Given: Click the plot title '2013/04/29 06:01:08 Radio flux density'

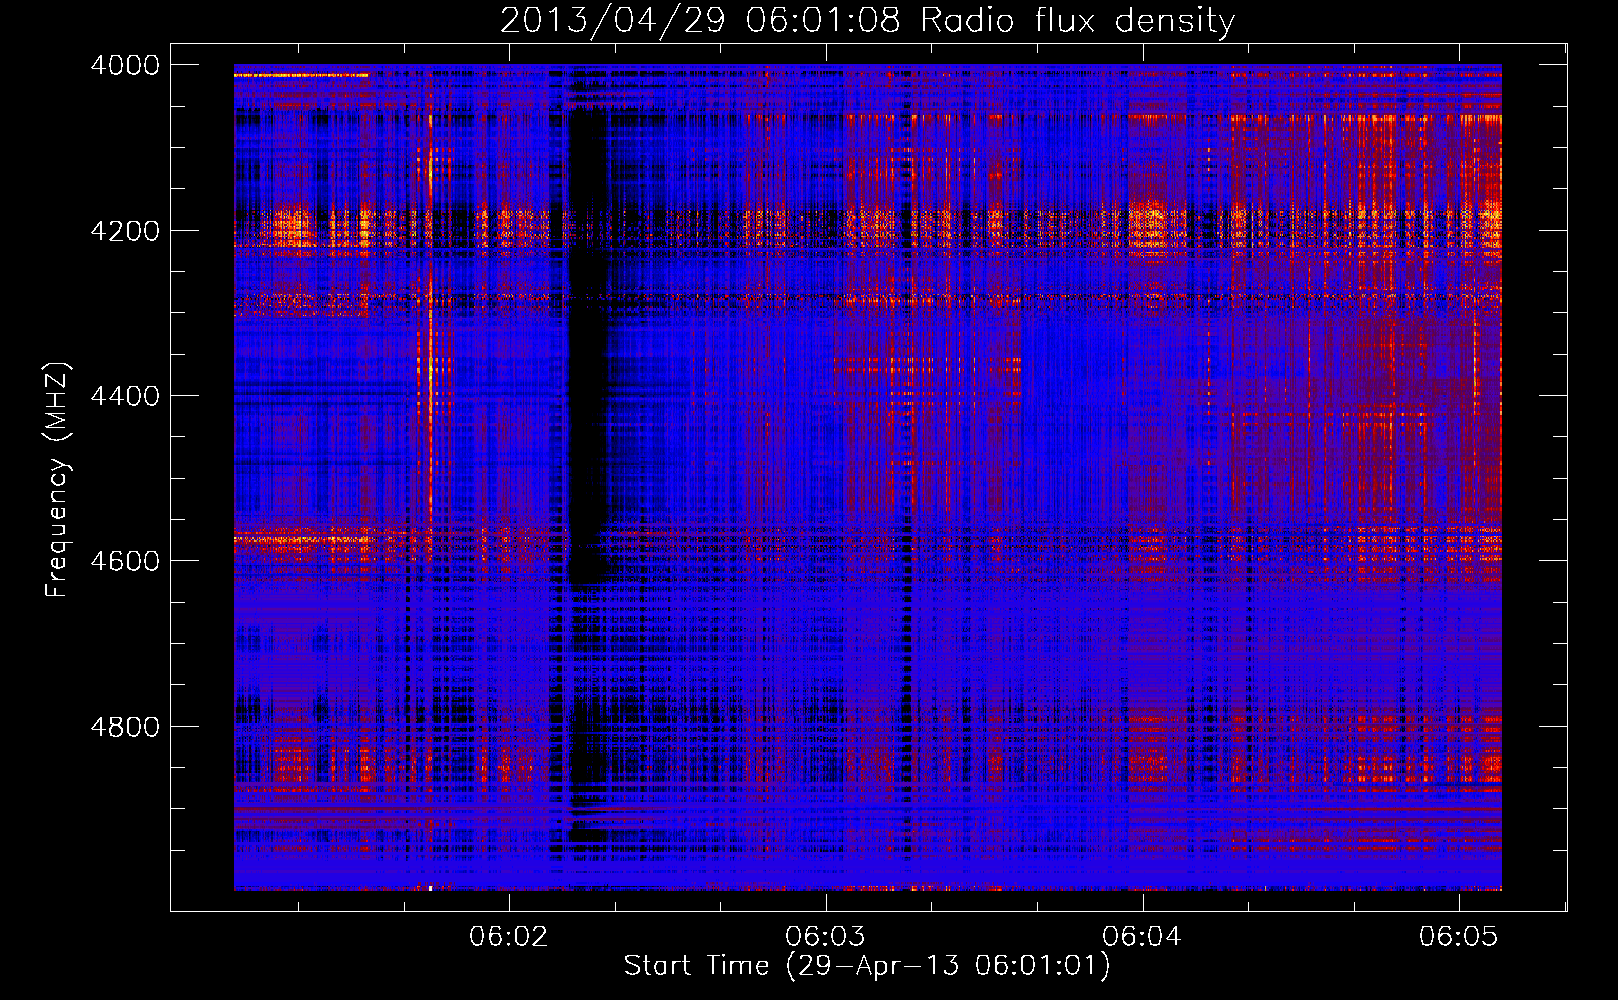Looking at the screenshot, I should 867,20.
